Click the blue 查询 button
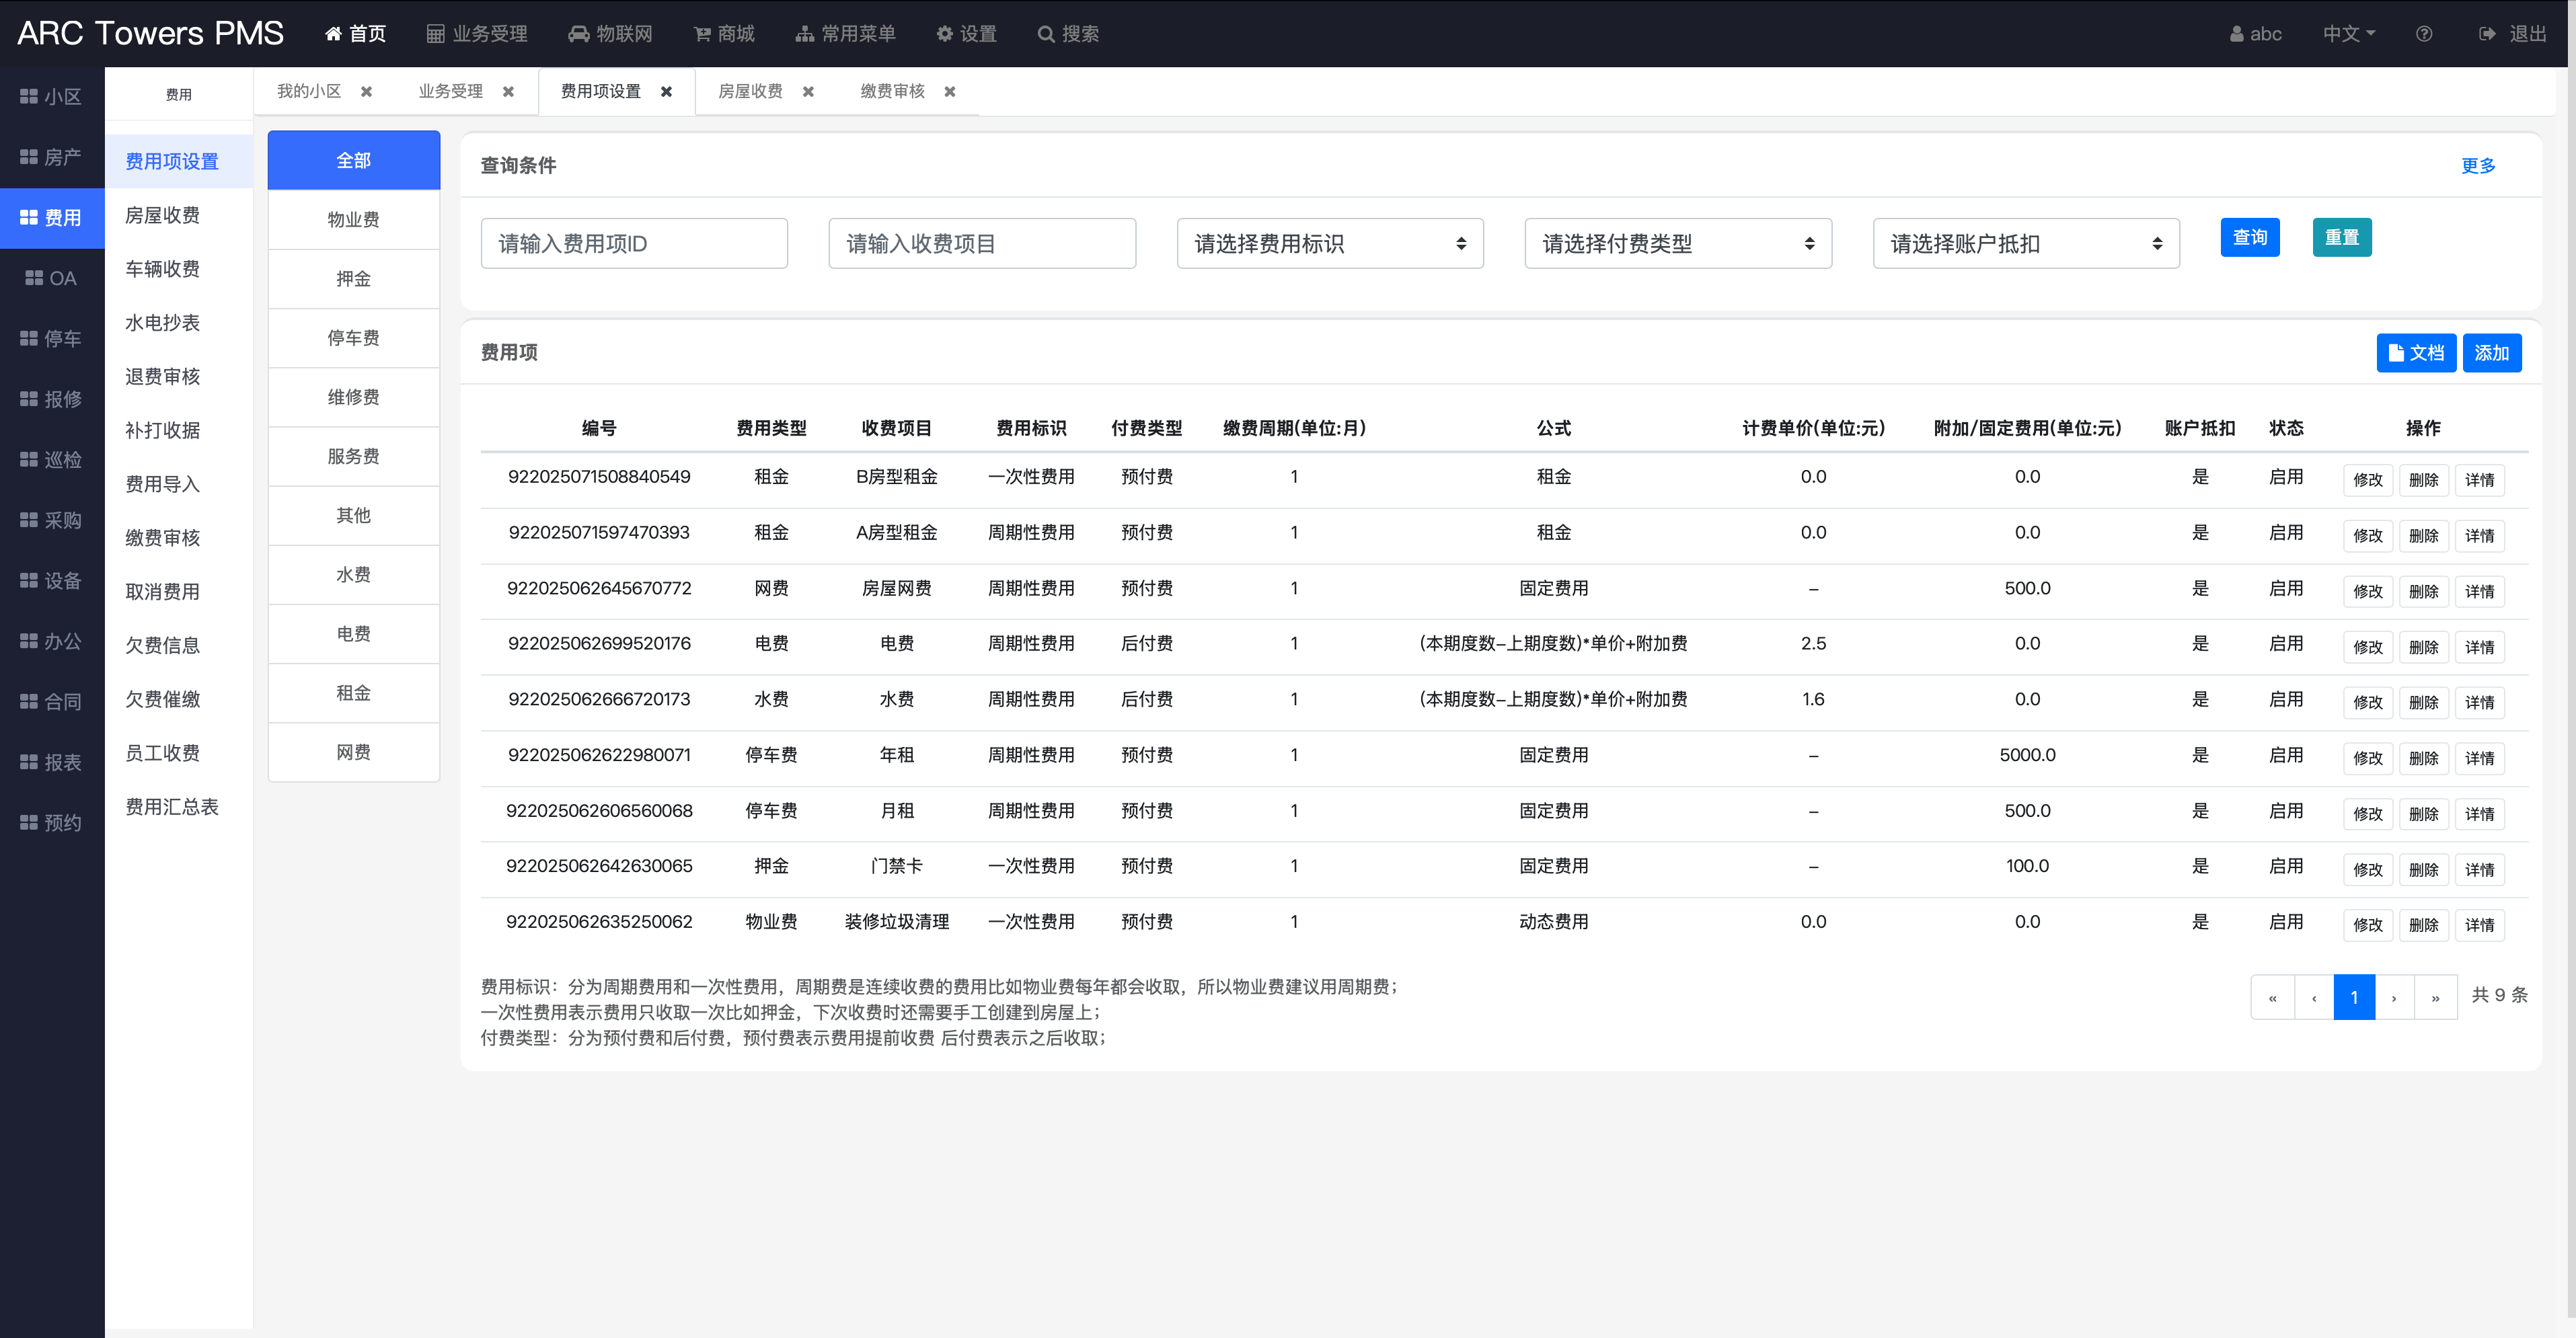Viewport: 2576px width, 1338px height. pyautogui.click(x=2249, y=238)
